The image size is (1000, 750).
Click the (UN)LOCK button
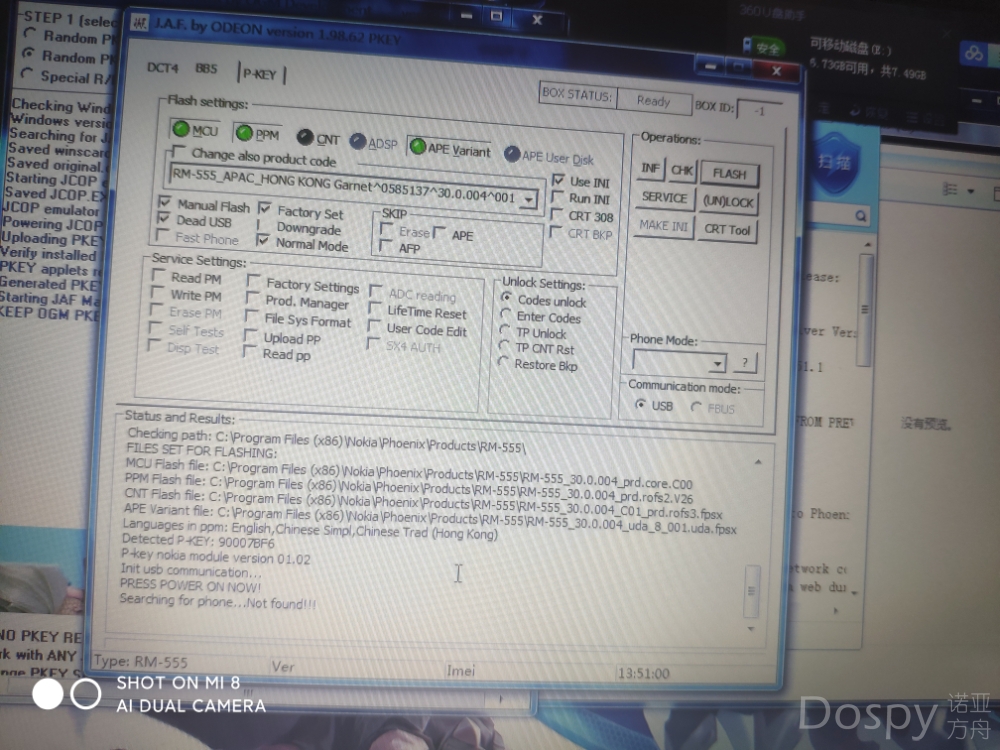pos(728,202)
